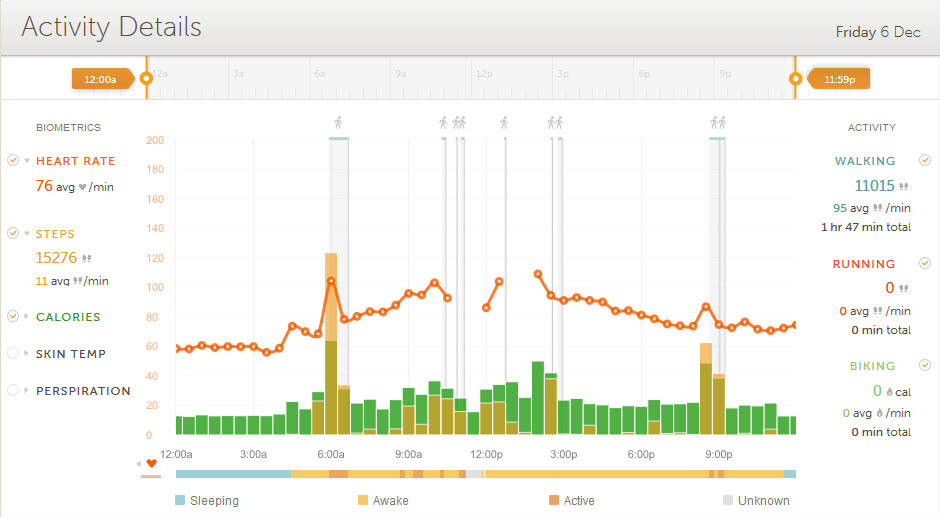Image resolution: width=940 pixels, height=517 pixels.
Task: Uncheck the Heart Rate biometric checkbox
Action: click(x=13, y=160)
